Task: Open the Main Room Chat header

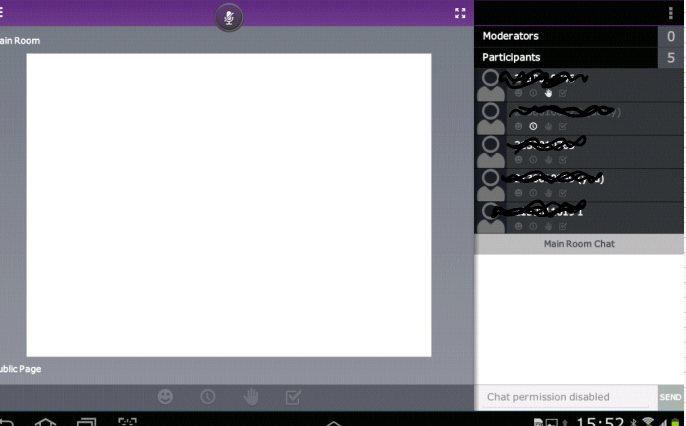Action: point(579,244)
